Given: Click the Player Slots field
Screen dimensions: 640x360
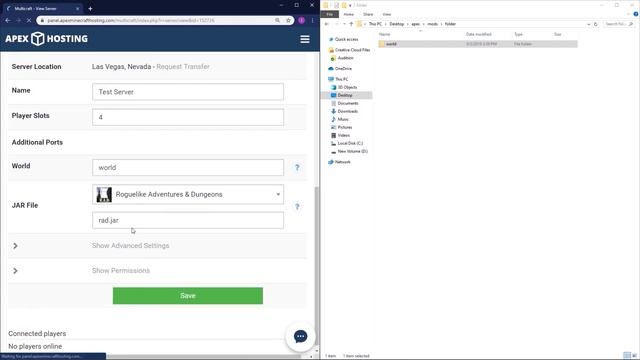Looking at the screenshot, I should 188,117.
